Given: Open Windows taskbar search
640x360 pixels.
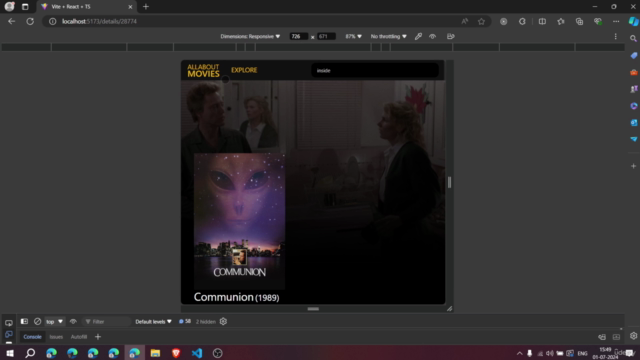Looking at the screenshot, I should coord(30,353).
